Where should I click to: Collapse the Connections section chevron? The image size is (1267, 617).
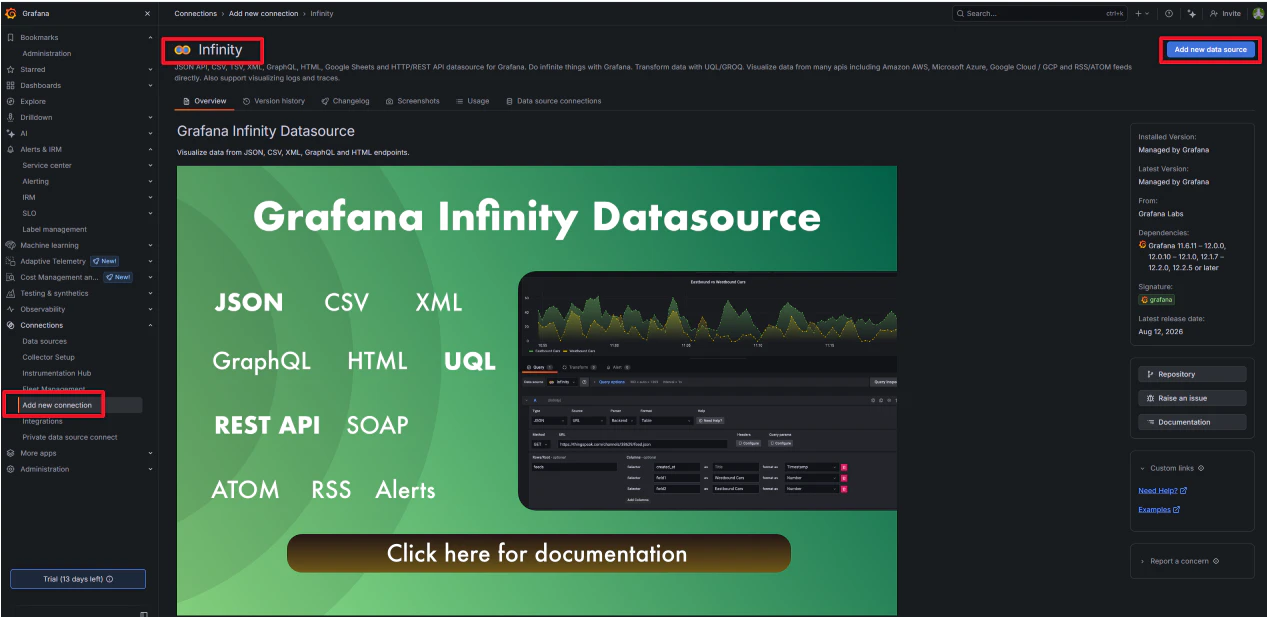151,325
